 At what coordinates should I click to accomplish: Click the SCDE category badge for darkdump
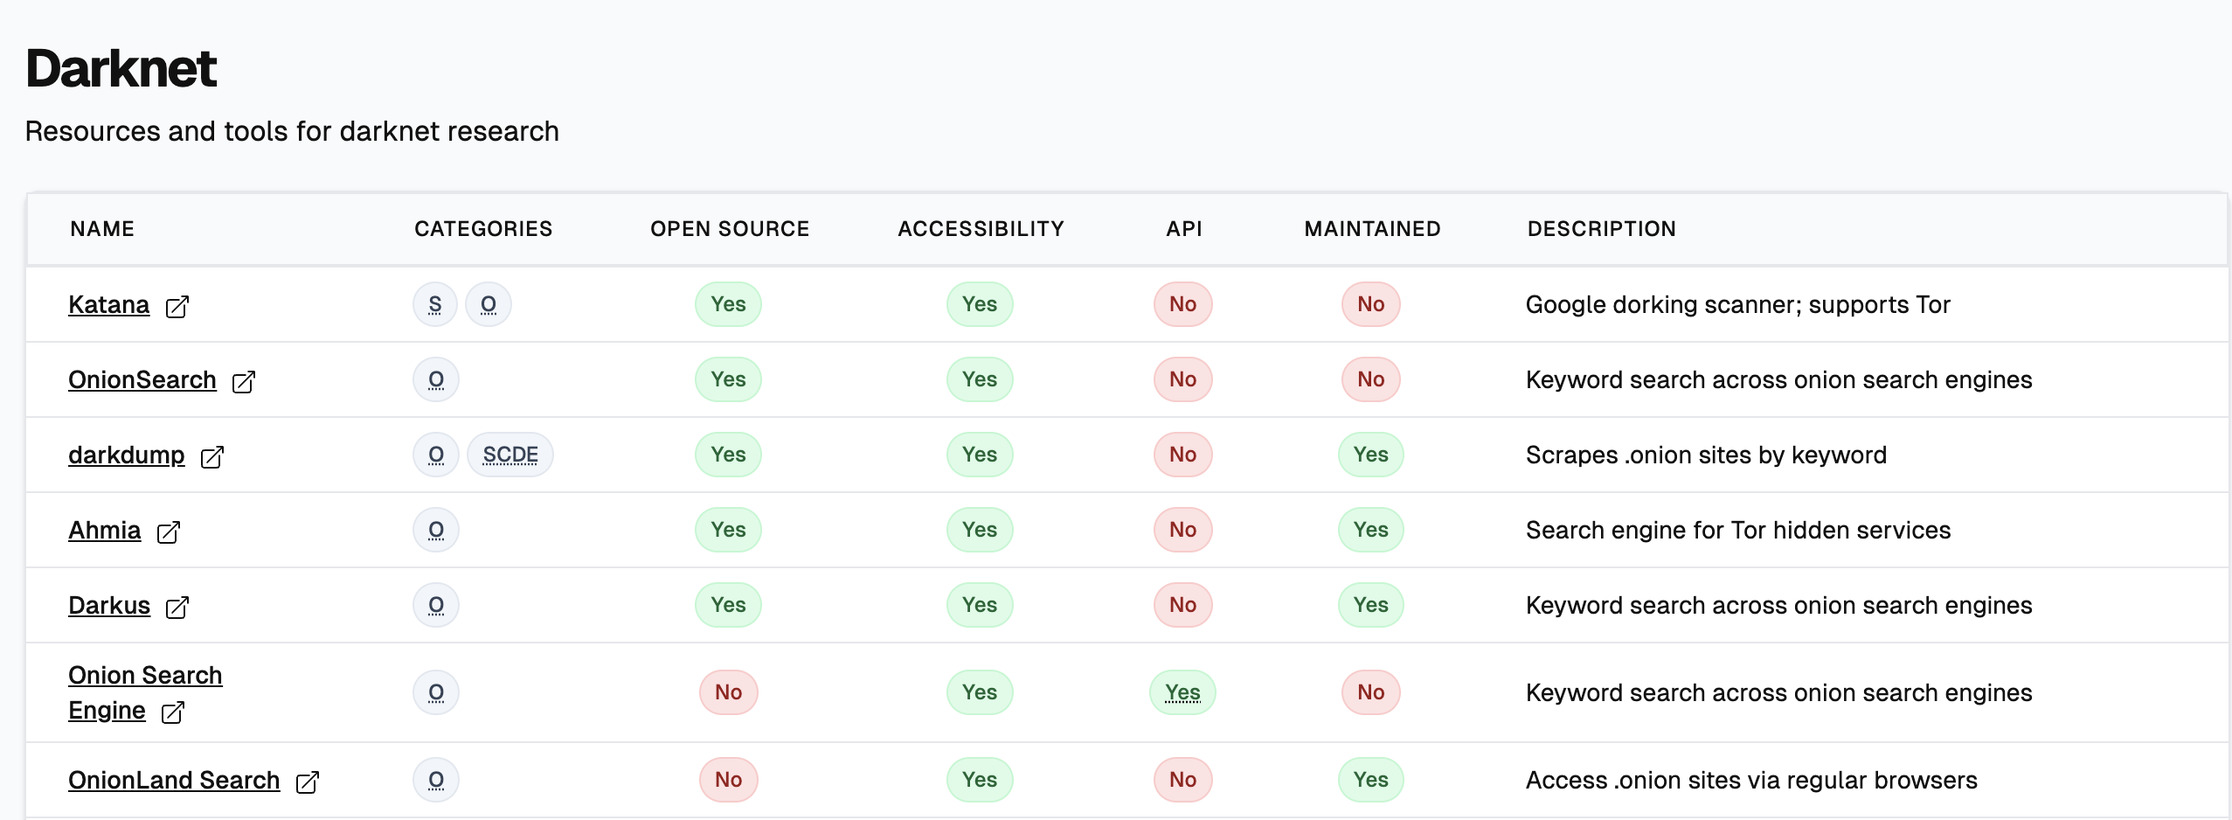pyautogui.click(x=510, y=455)
